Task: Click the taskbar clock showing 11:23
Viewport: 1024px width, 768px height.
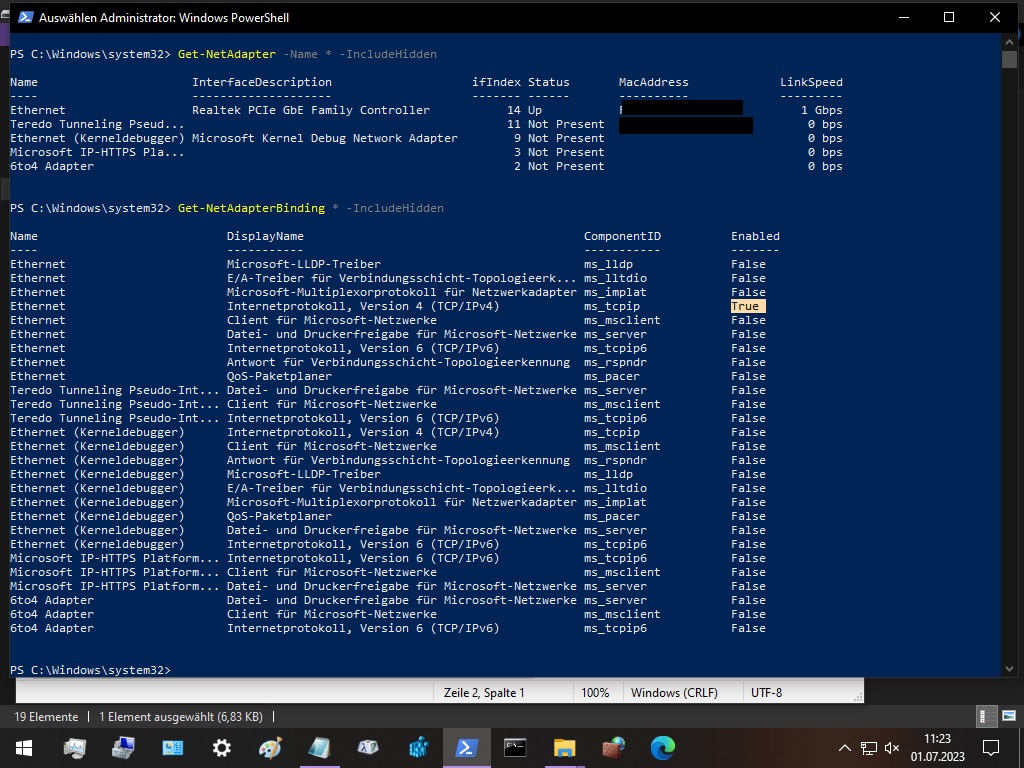Action: point(937,747)
